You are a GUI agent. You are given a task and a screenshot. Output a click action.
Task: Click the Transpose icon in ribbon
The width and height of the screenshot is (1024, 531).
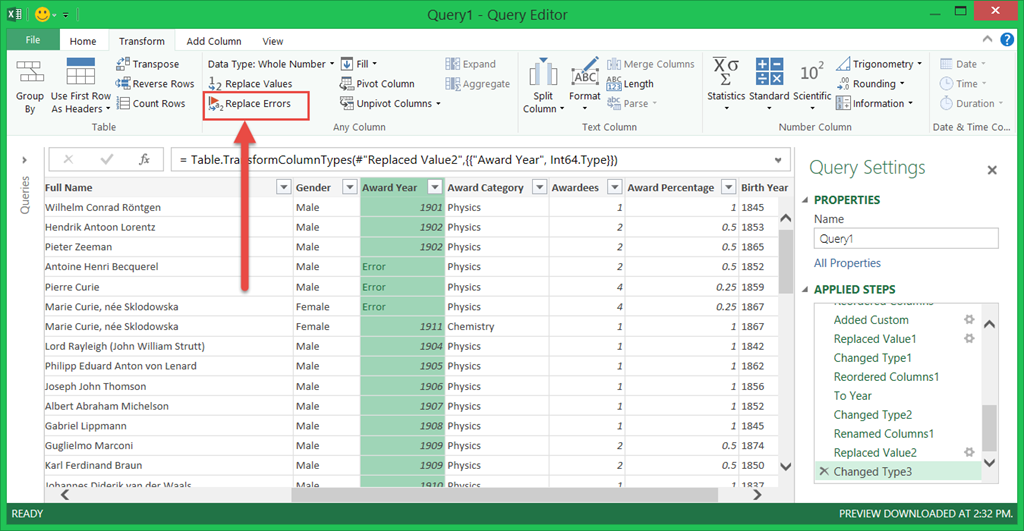click(123, 64)
